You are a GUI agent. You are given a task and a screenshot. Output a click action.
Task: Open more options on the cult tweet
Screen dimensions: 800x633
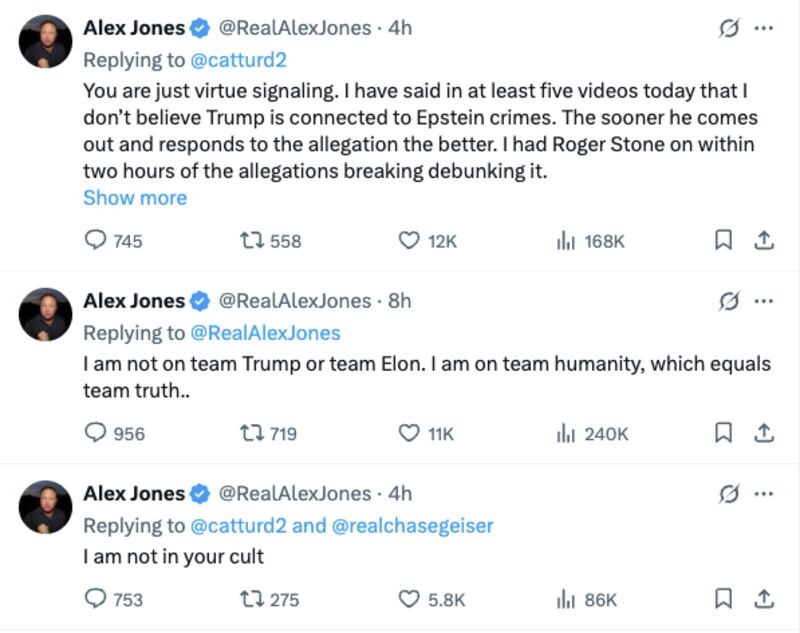click(764, 494)
